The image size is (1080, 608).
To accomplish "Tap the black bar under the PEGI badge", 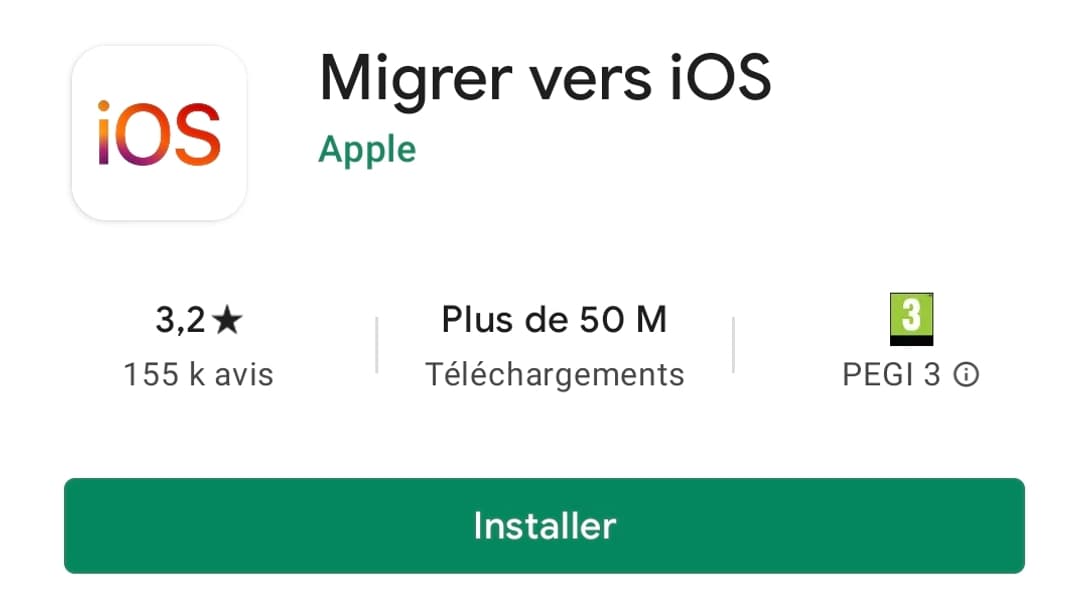I will 911,339.
